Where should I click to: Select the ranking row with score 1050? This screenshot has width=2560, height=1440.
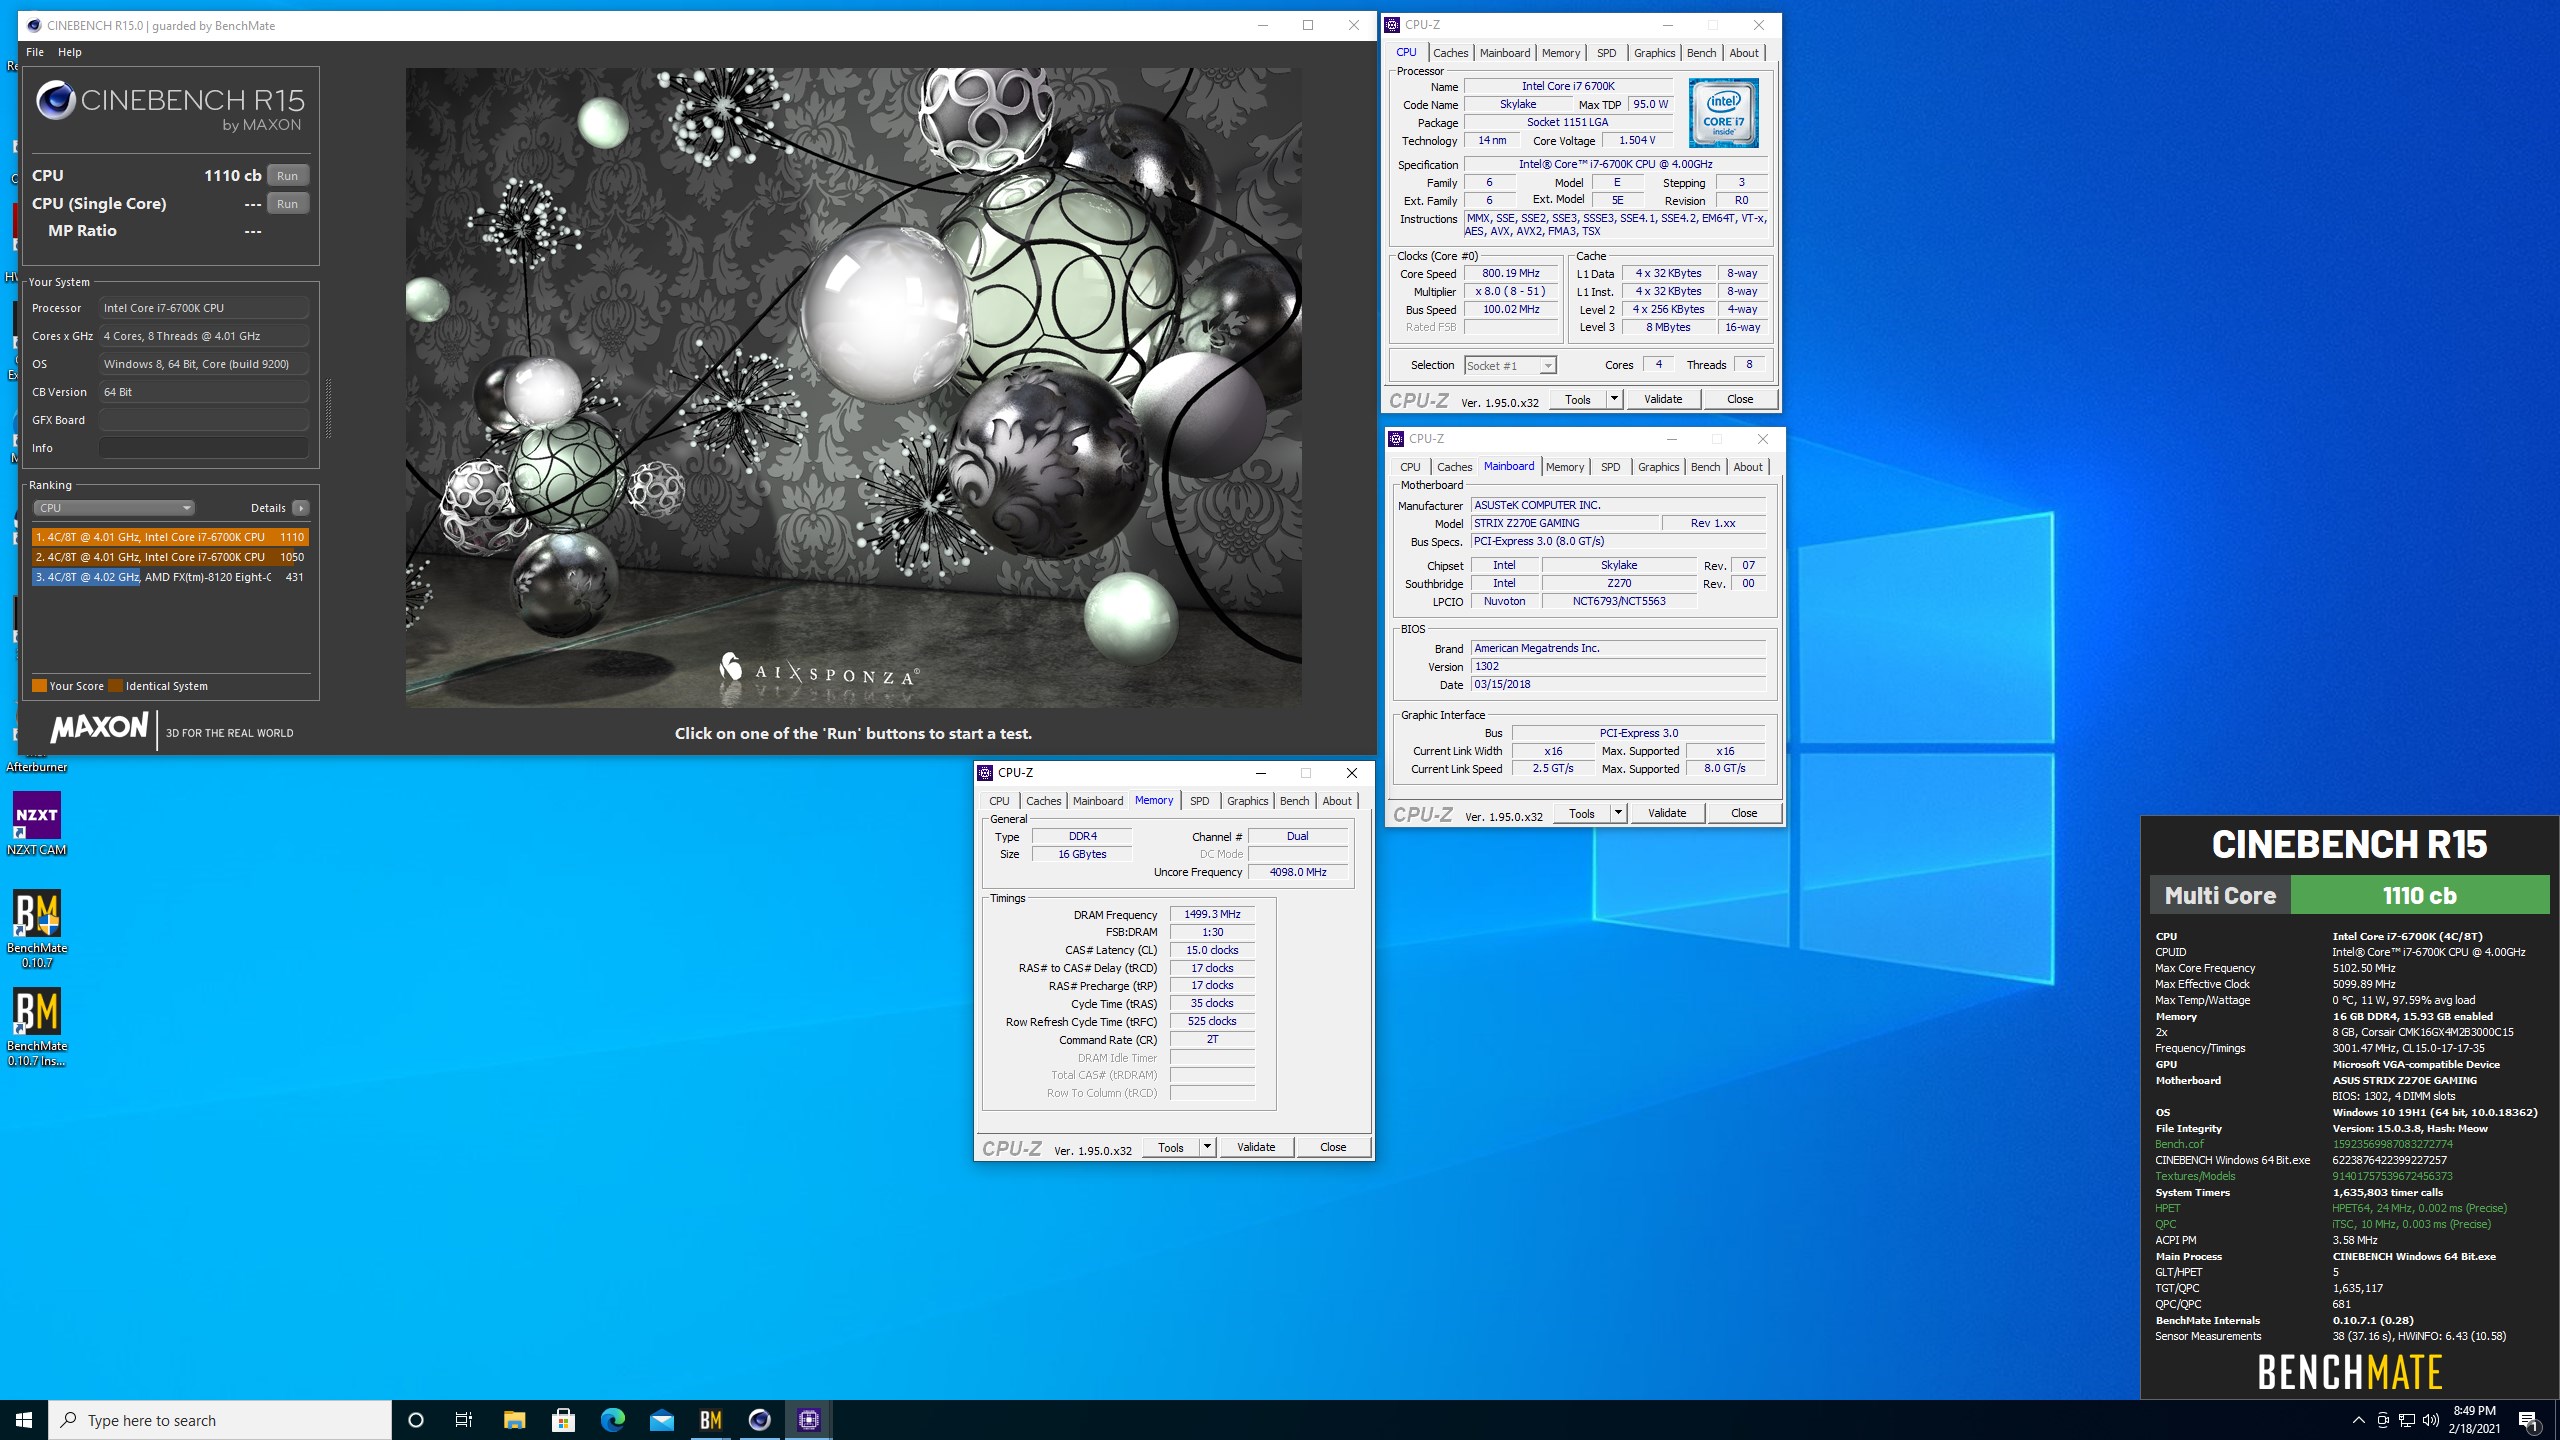(170, 557)
